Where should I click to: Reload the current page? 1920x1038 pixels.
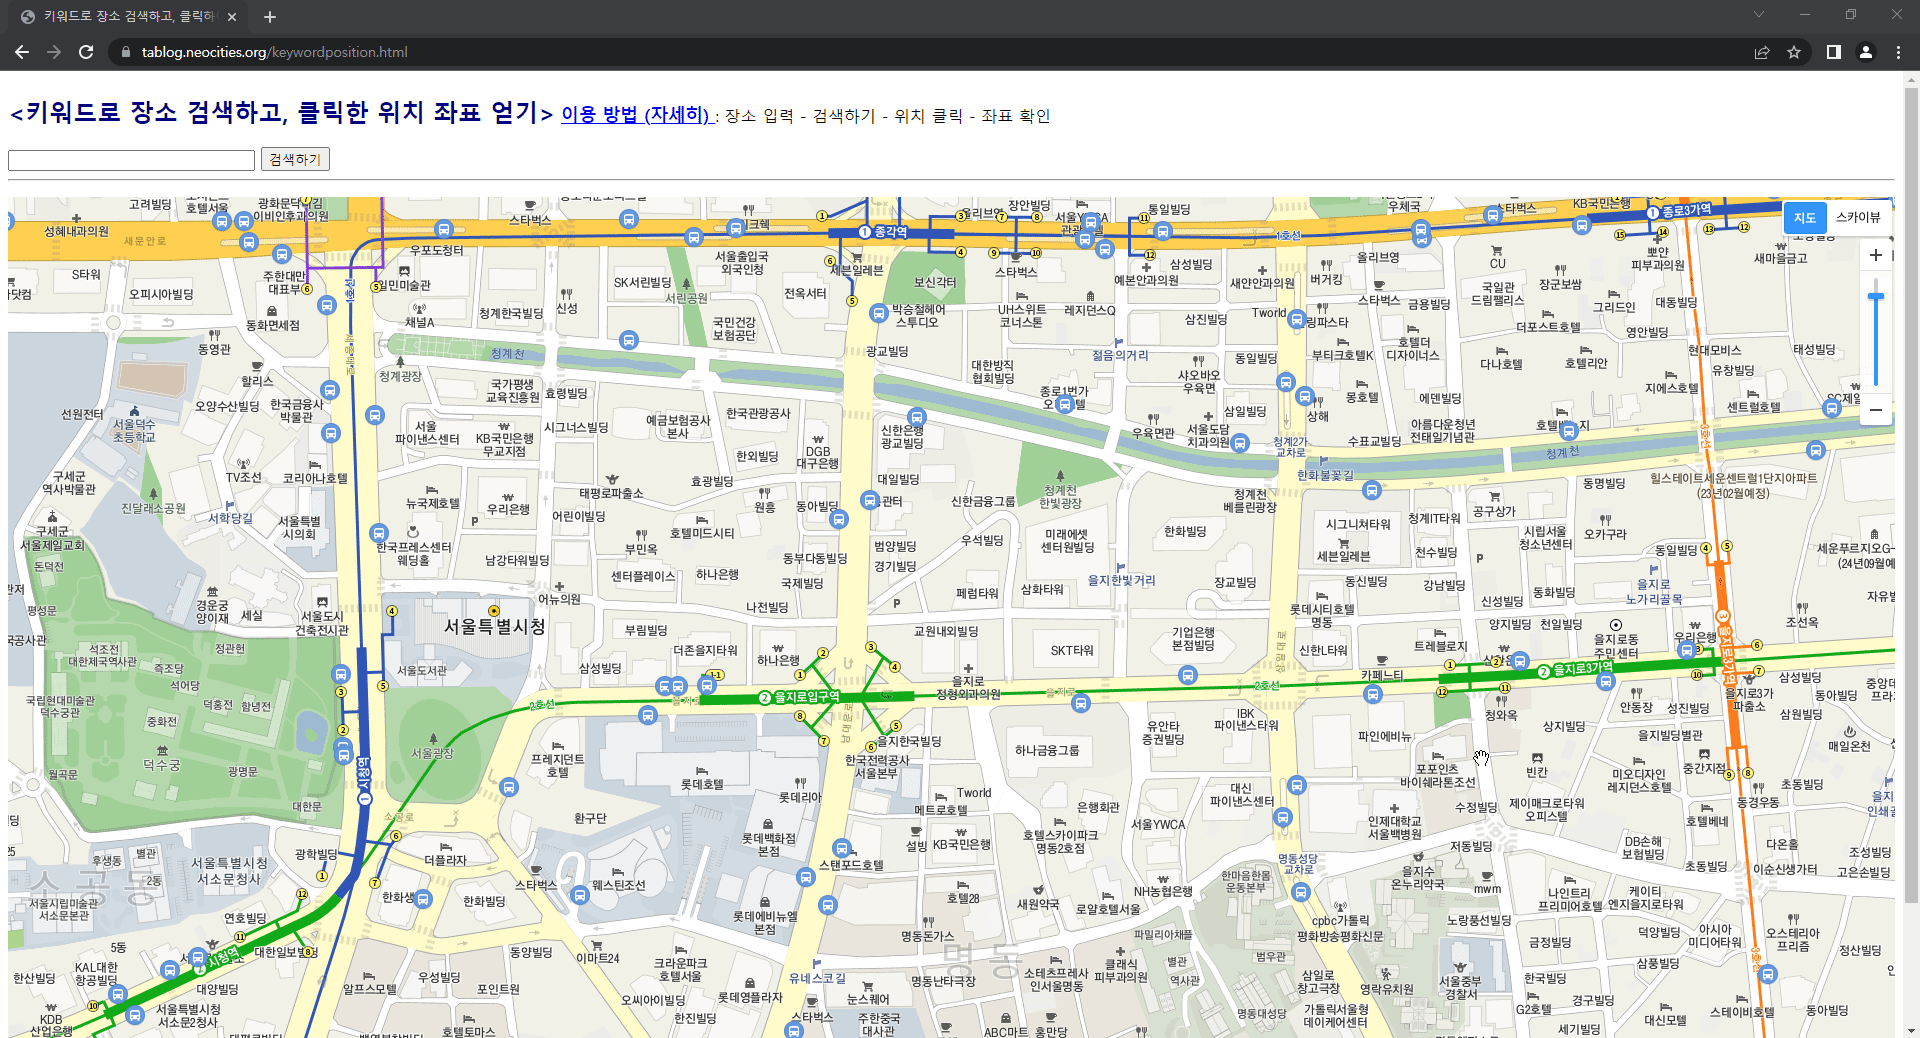pyautogui.click(x=86, y=52)
